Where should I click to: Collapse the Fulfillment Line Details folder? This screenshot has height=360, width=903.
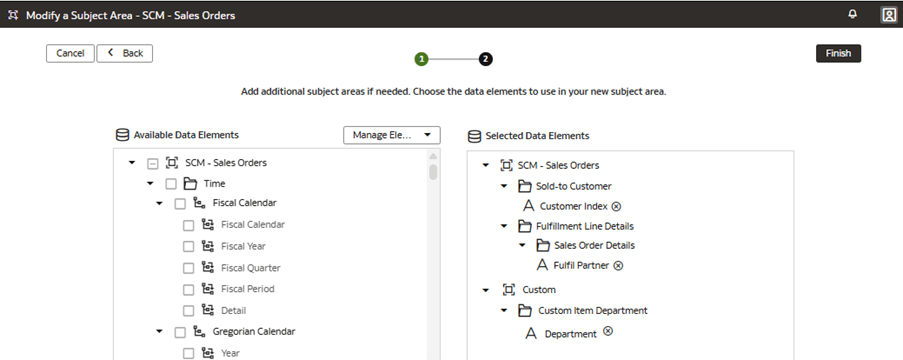coord(504,226)
